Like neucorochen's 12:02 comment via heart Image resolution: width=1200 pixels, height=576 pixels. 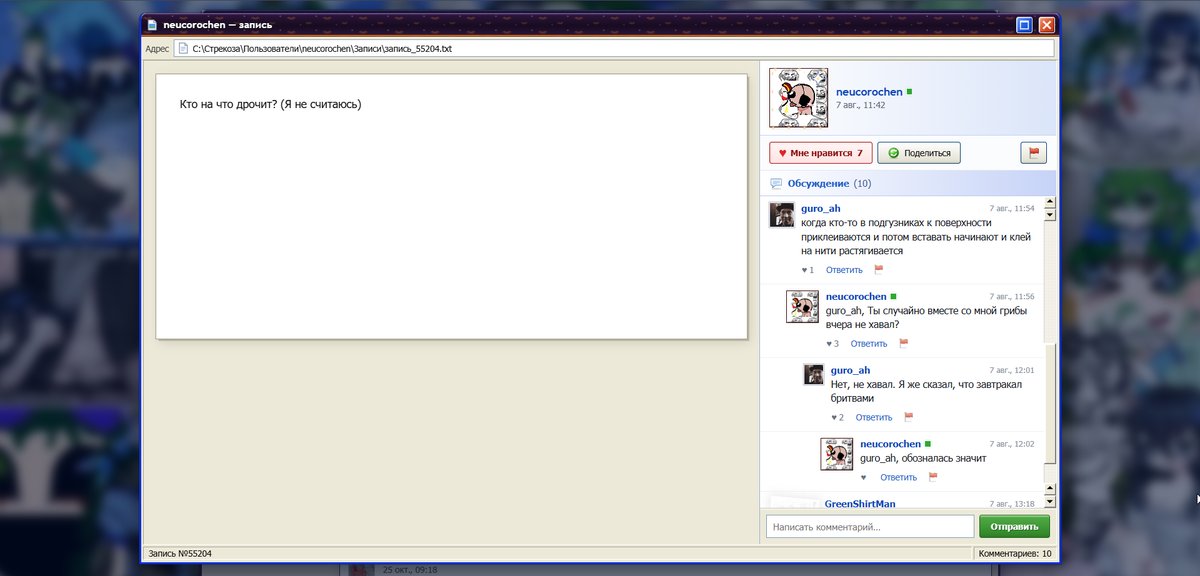[x=864, y=478]
